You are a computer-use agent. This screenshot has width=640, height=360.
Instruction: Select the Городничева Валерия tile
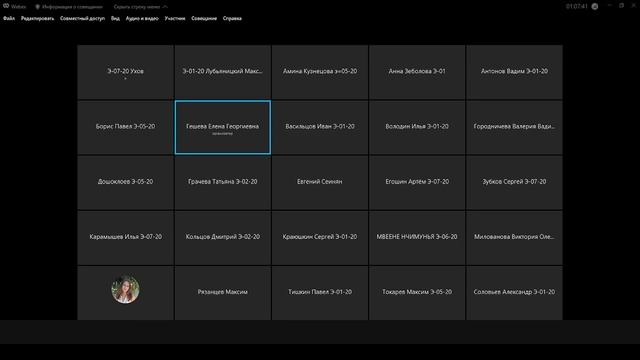[x=514, y=127]
